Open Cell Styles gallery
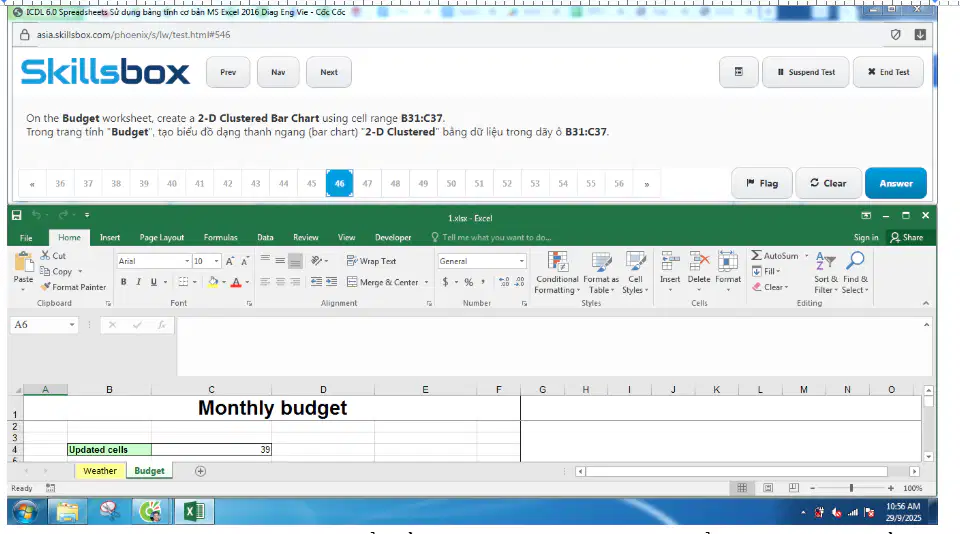 click(636, 273)
